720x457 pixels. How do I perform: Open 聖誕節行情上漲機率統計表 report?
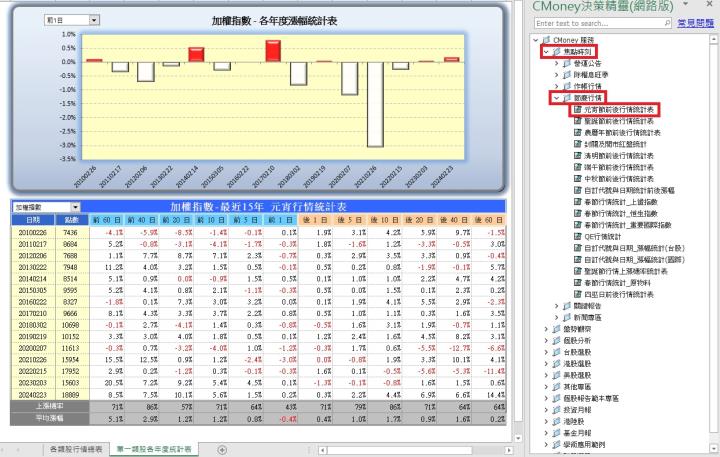[625, 271]
